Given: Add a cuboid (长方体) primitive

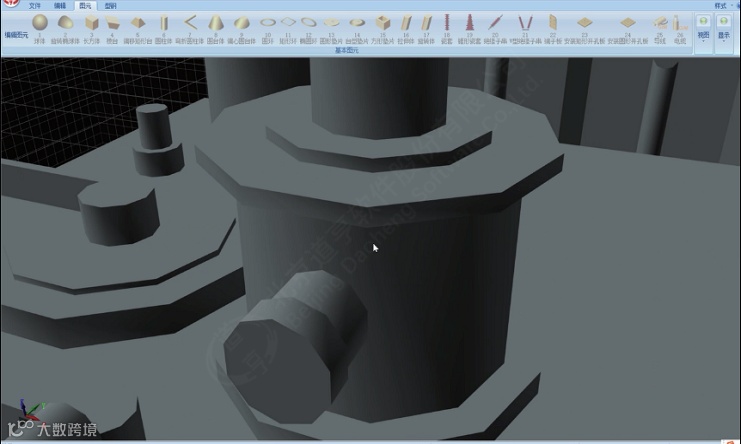Looking at the screenshot, I should point(92,28).
